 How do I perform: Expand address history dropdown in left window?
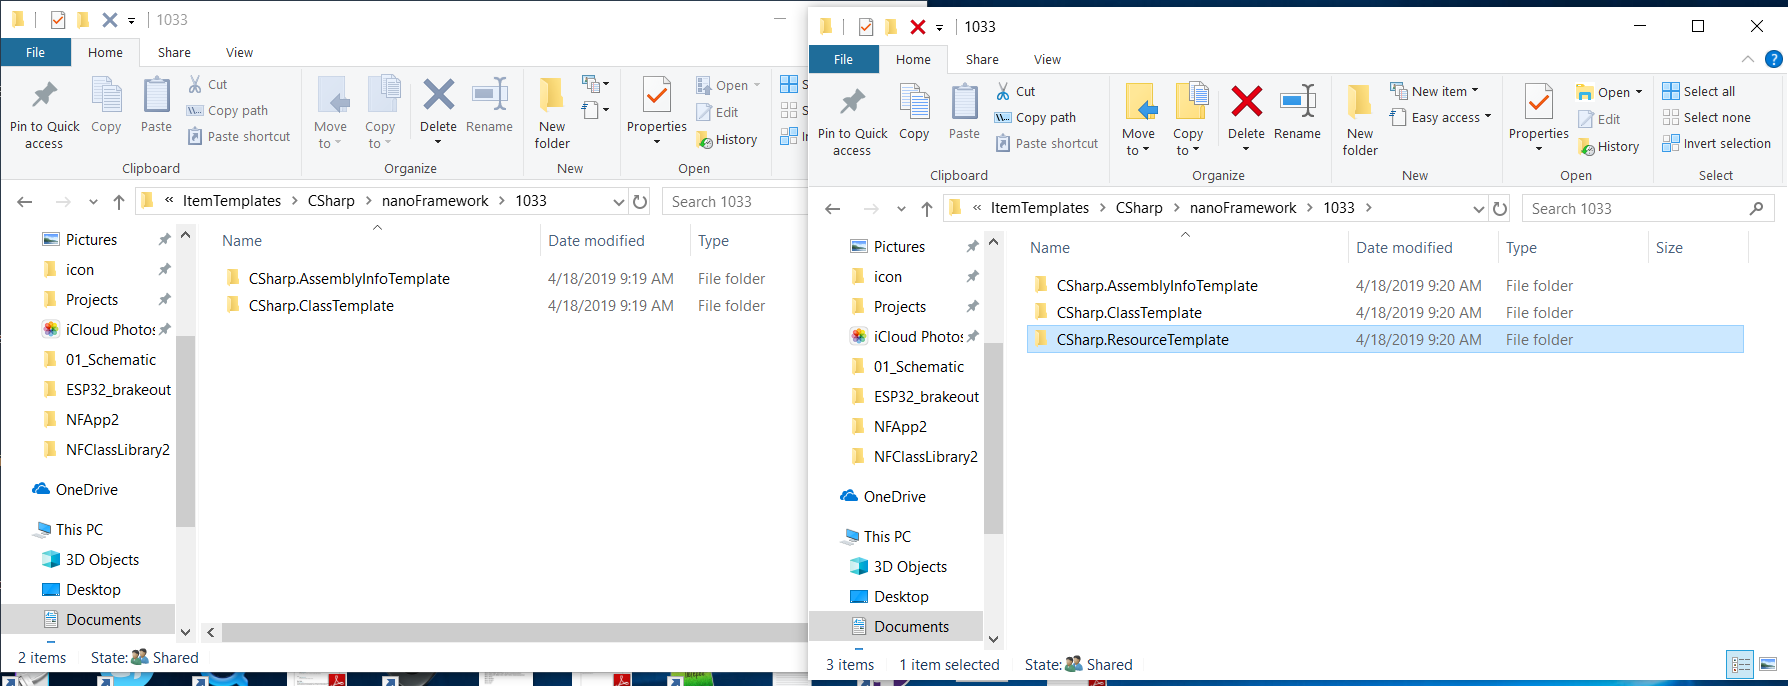point(618,201)
